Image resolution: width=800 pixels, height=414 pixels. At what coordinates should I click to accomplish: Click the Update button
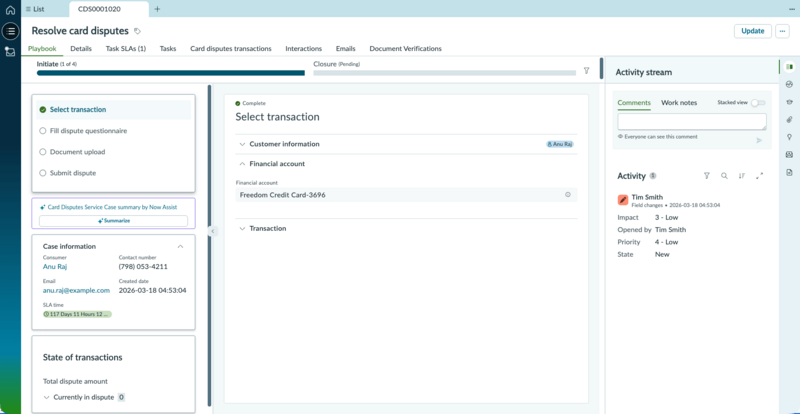[x=753, y=31]
